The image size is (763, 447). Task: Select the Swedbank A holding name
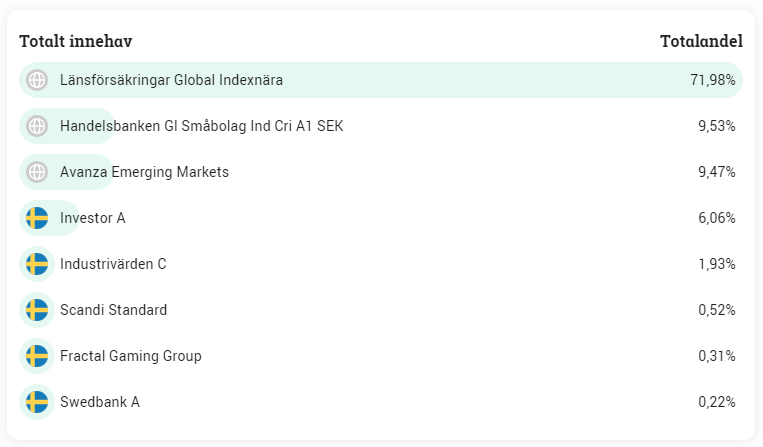click(100, 402)
